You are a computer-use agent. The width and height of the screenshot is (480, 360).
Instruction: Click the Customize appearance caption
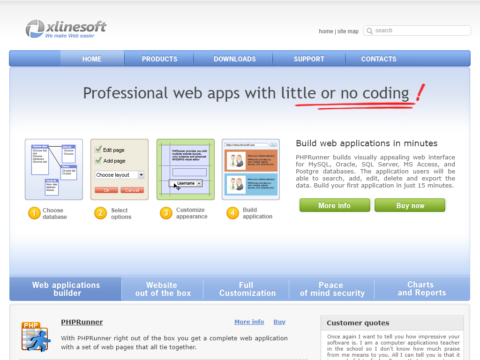(x=192, y=213)
